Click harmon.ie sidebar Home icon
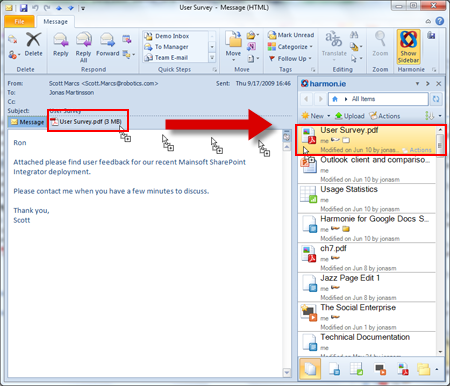The height and width of the screenshot is (386, 450). [335, 99]
